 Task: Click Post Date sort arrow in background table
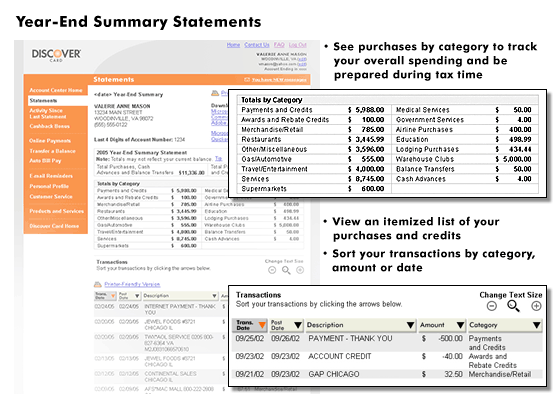137,296
